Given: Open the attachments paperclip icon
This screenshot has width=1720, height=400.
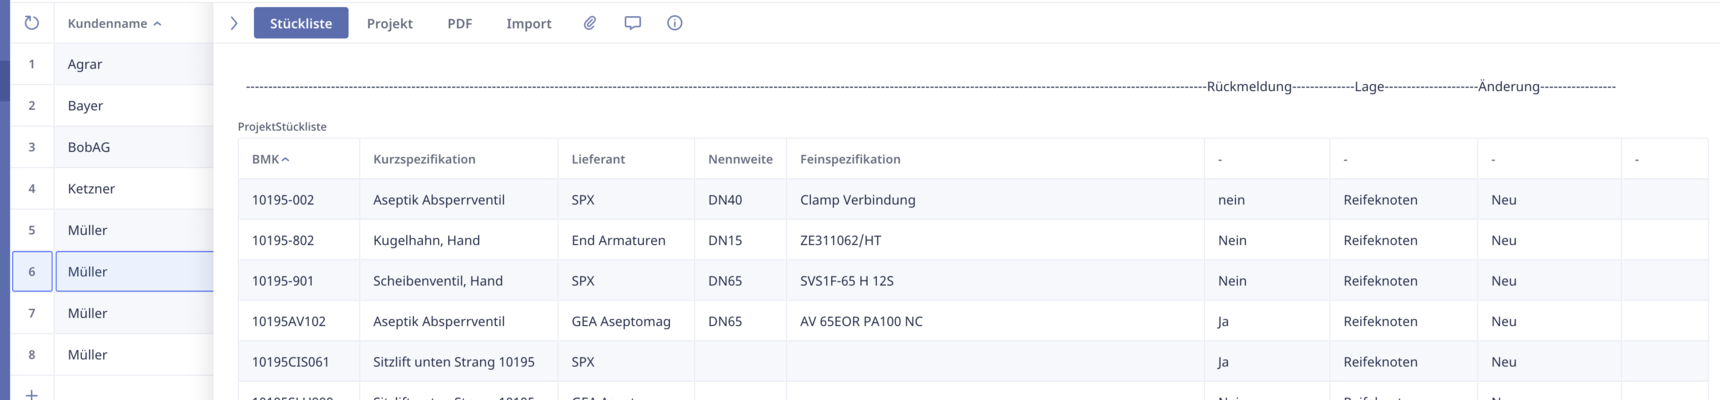Looking at the screenshot, I should tap(590, 23).
